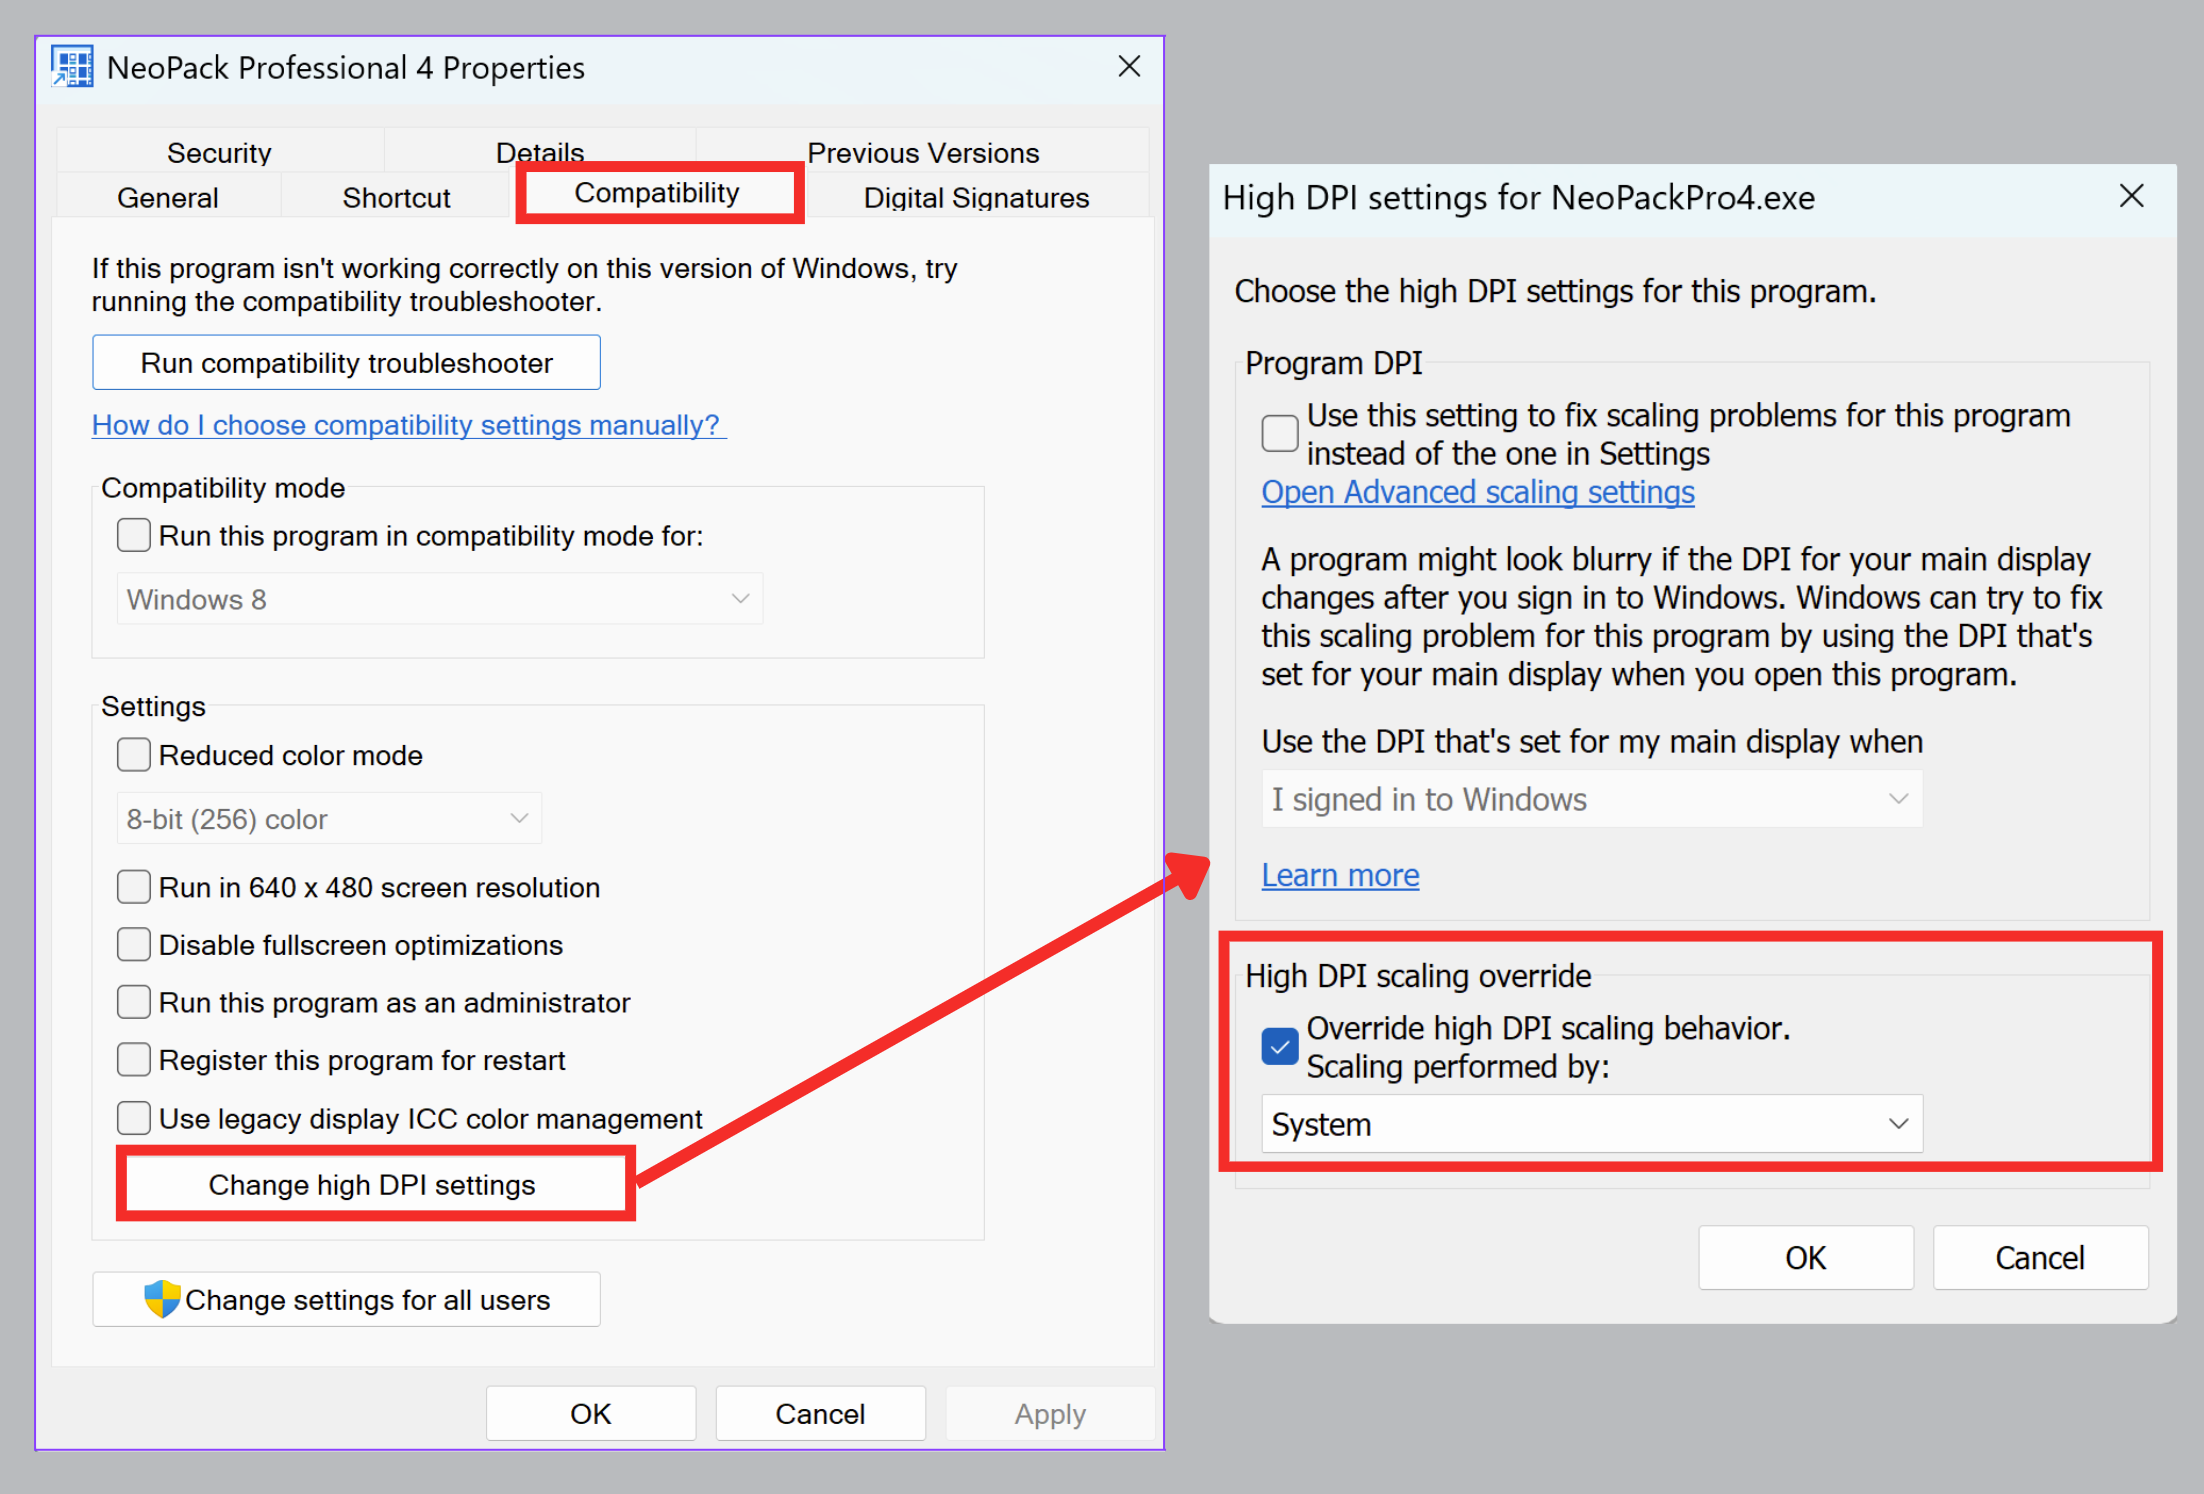
Task: Open the System scaling performed by dropdown
Action: 1592,1124
